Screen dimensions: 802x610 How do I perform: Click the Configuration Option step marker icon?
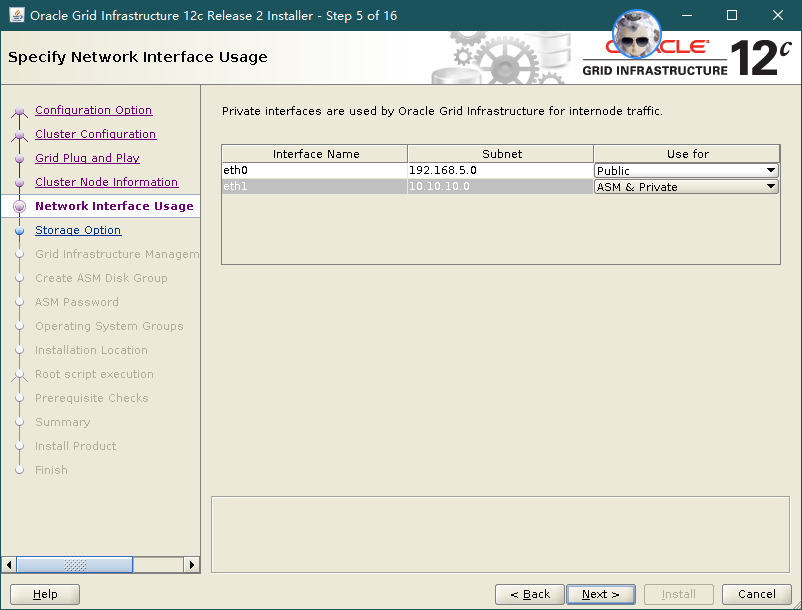[x=19, y=111]
